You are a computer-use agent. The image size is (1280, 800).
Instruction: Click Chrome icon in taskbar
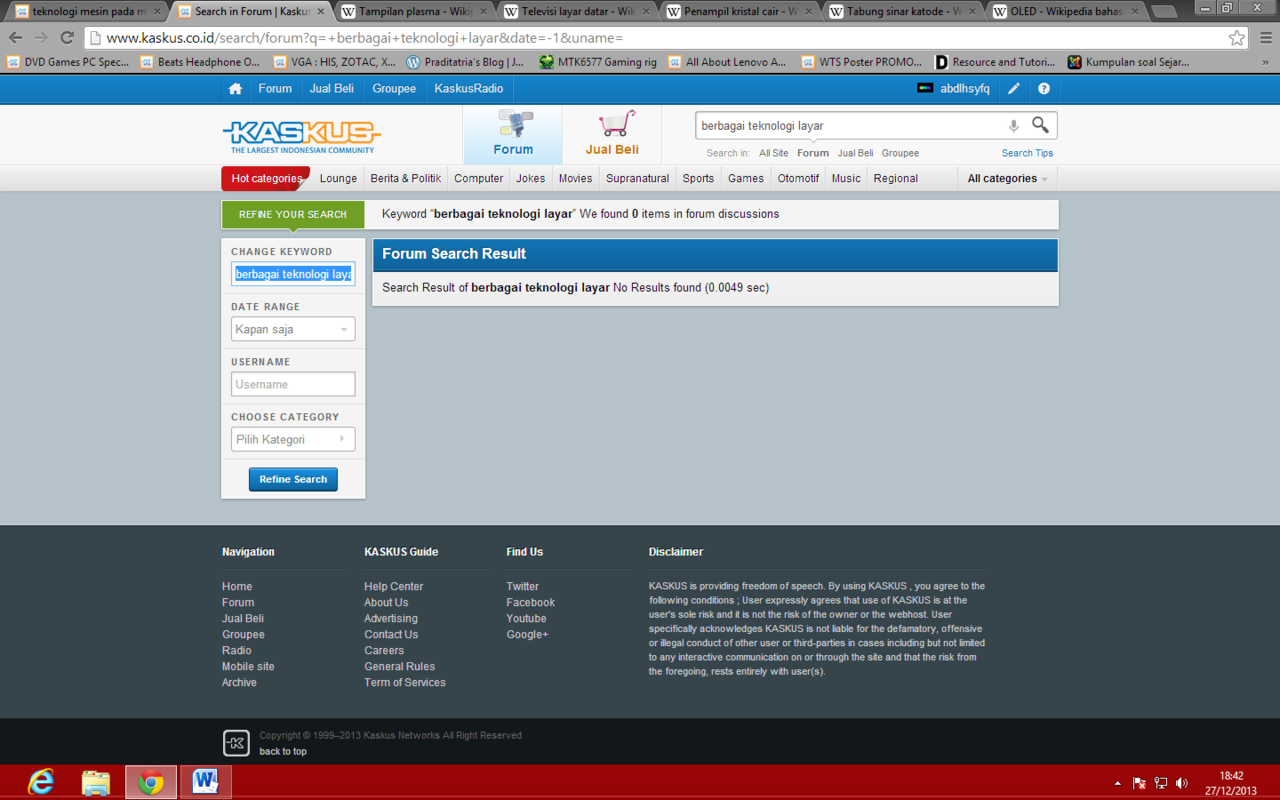click(x=151, y=782)
